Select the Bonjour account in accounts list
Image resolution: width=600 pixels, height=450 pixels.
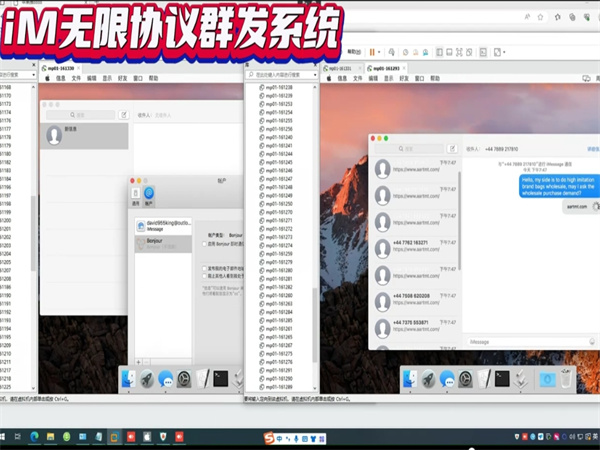160,243
